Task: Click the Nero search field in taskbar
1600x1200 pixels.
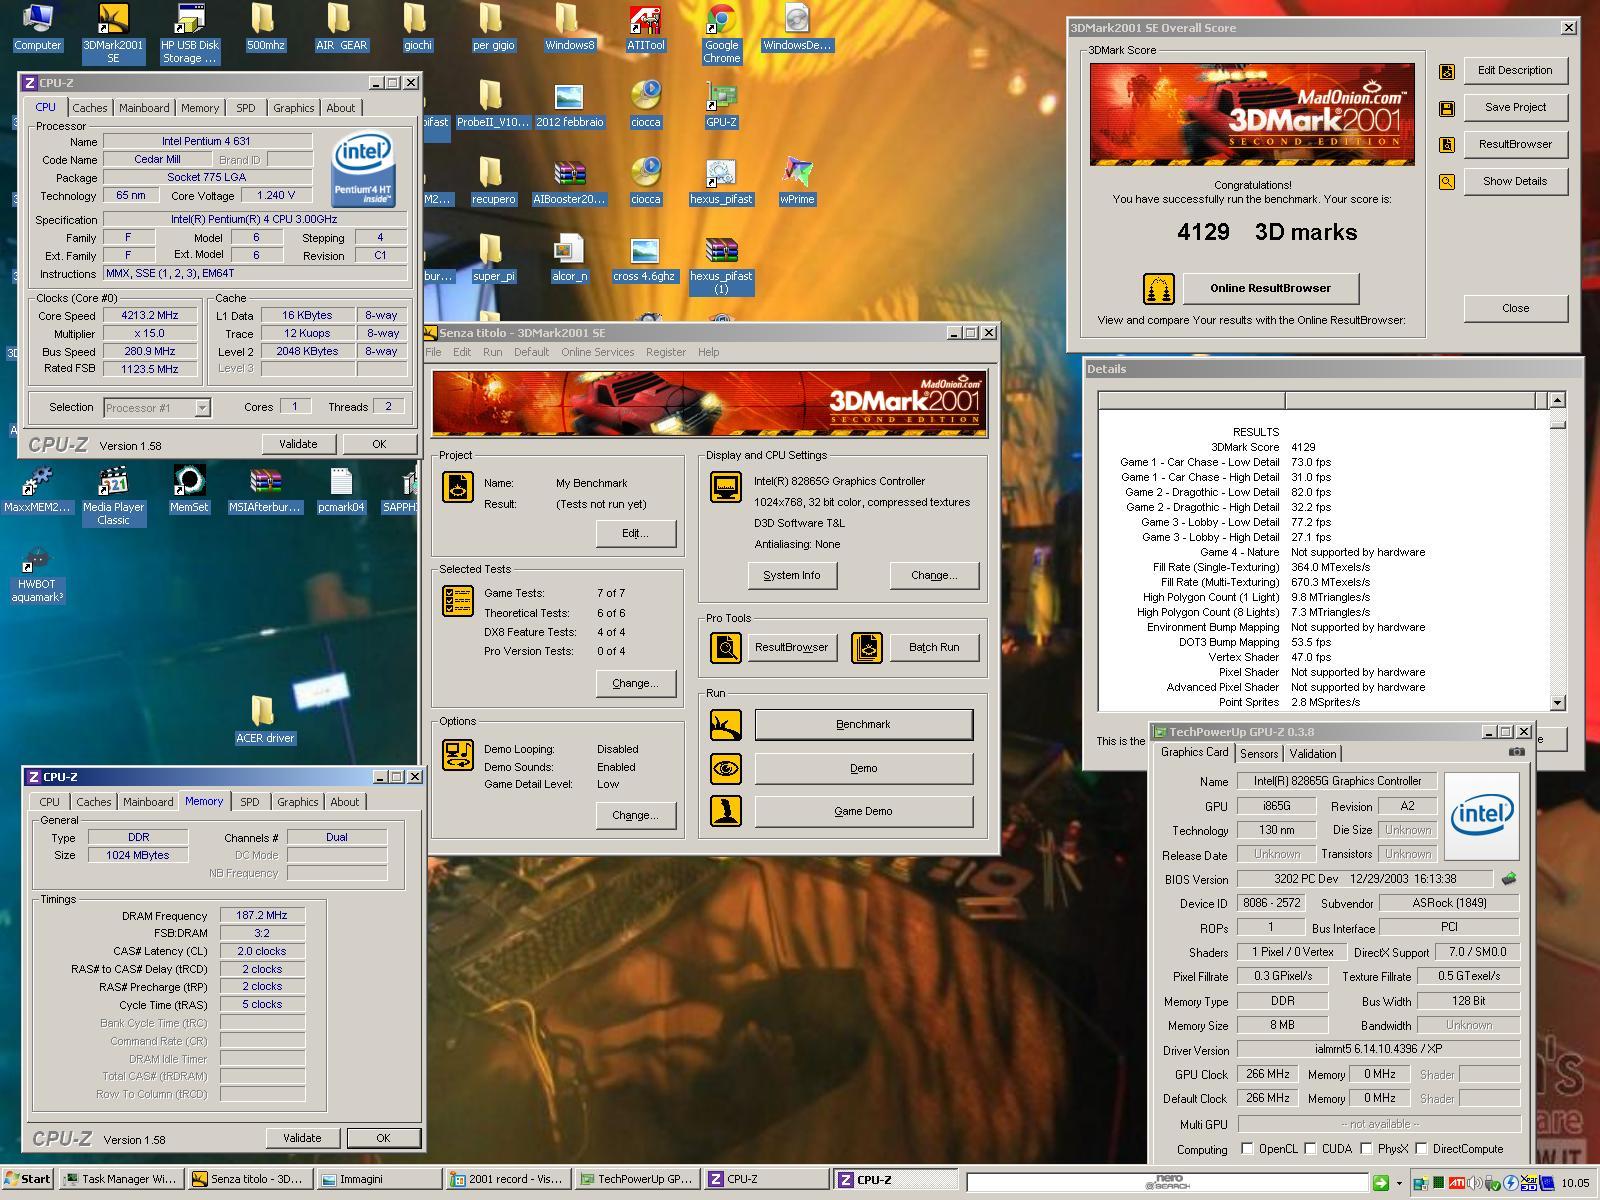Action: [x=1167, y=1183]
